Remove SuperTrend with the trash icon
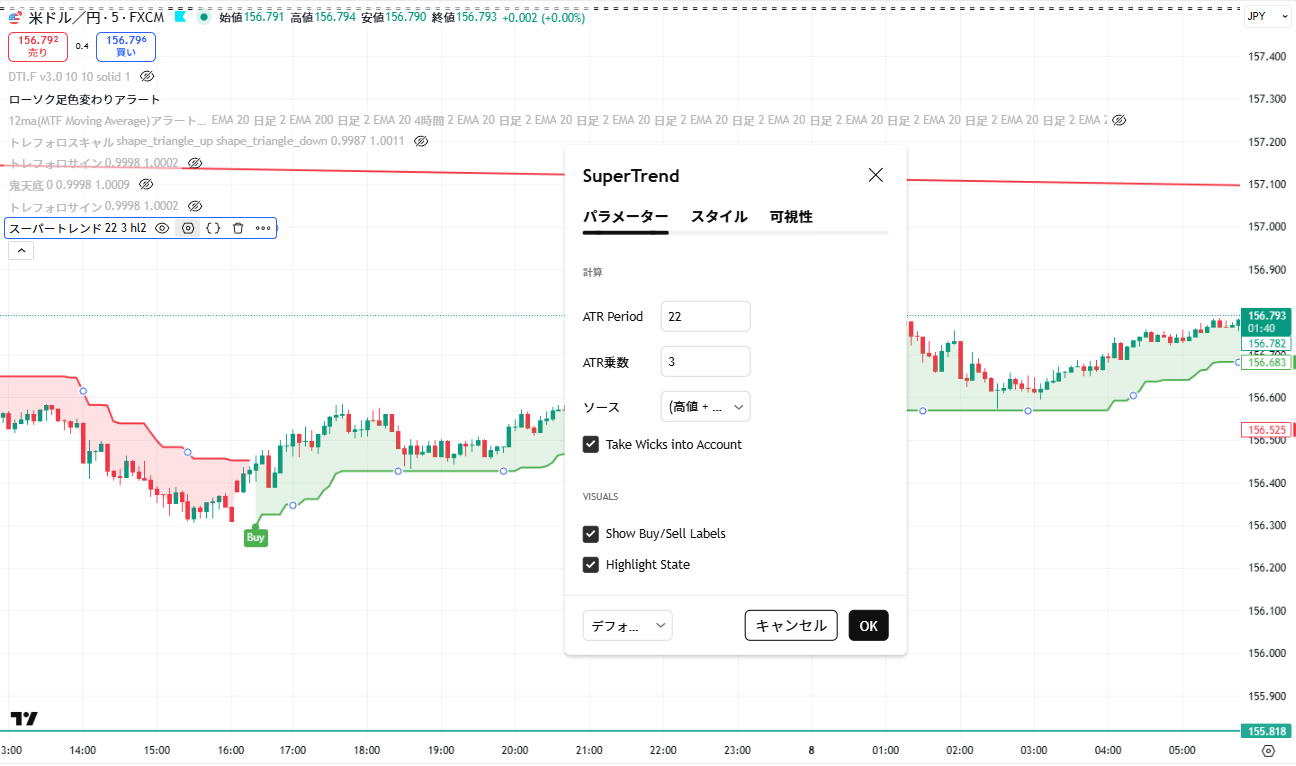This screenshot has width=1296, height=766. click(x=238, y=228)
